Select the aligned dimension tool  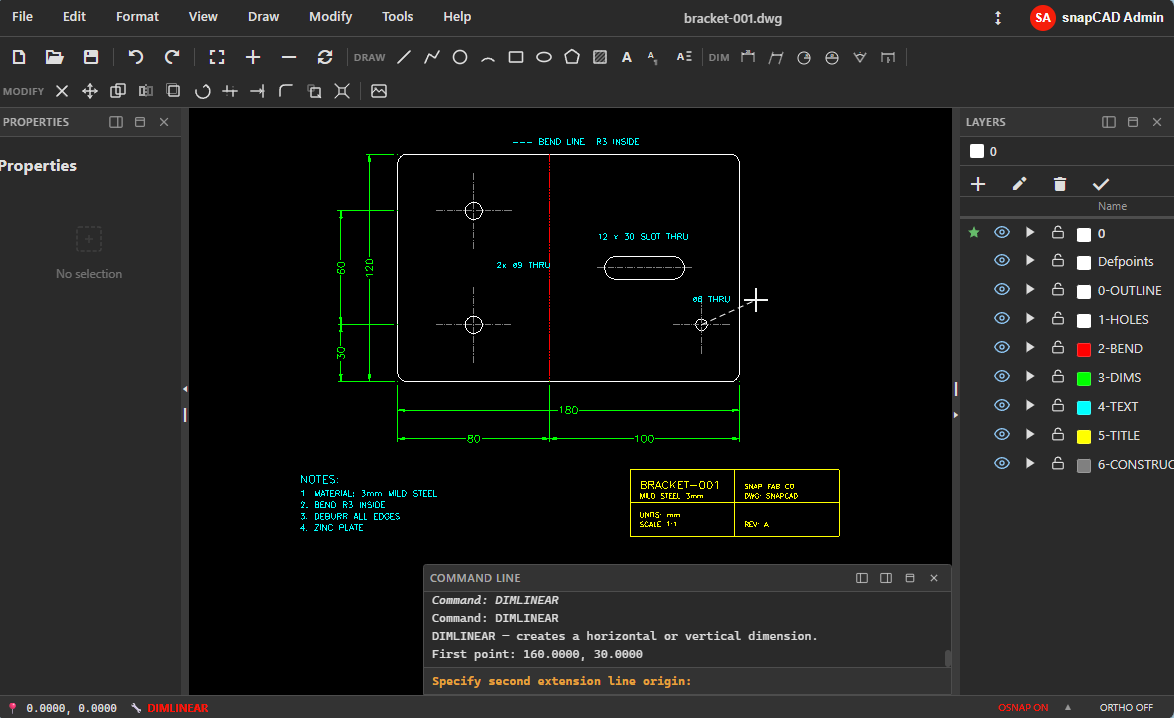click(x=776, y=57)
